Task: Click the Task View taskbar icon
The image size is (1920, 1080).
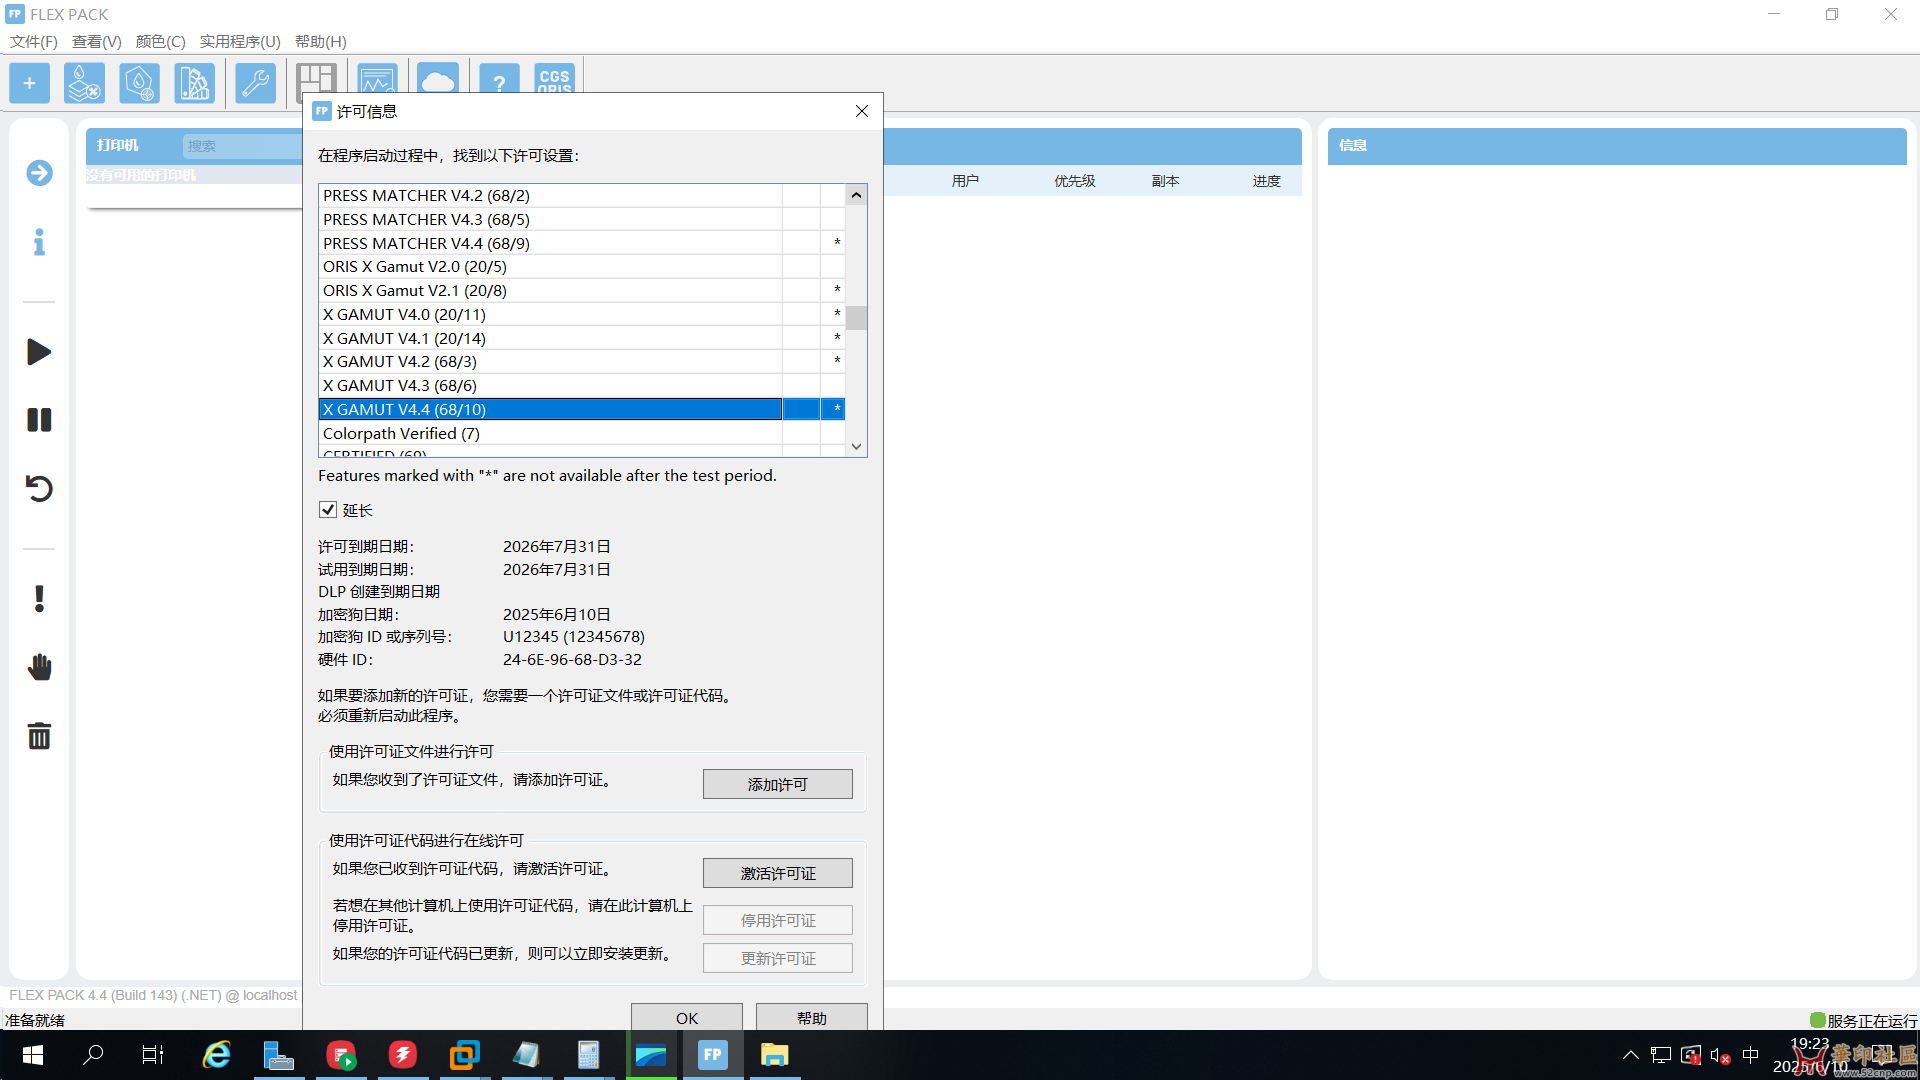Action: tap(153, 1055)
